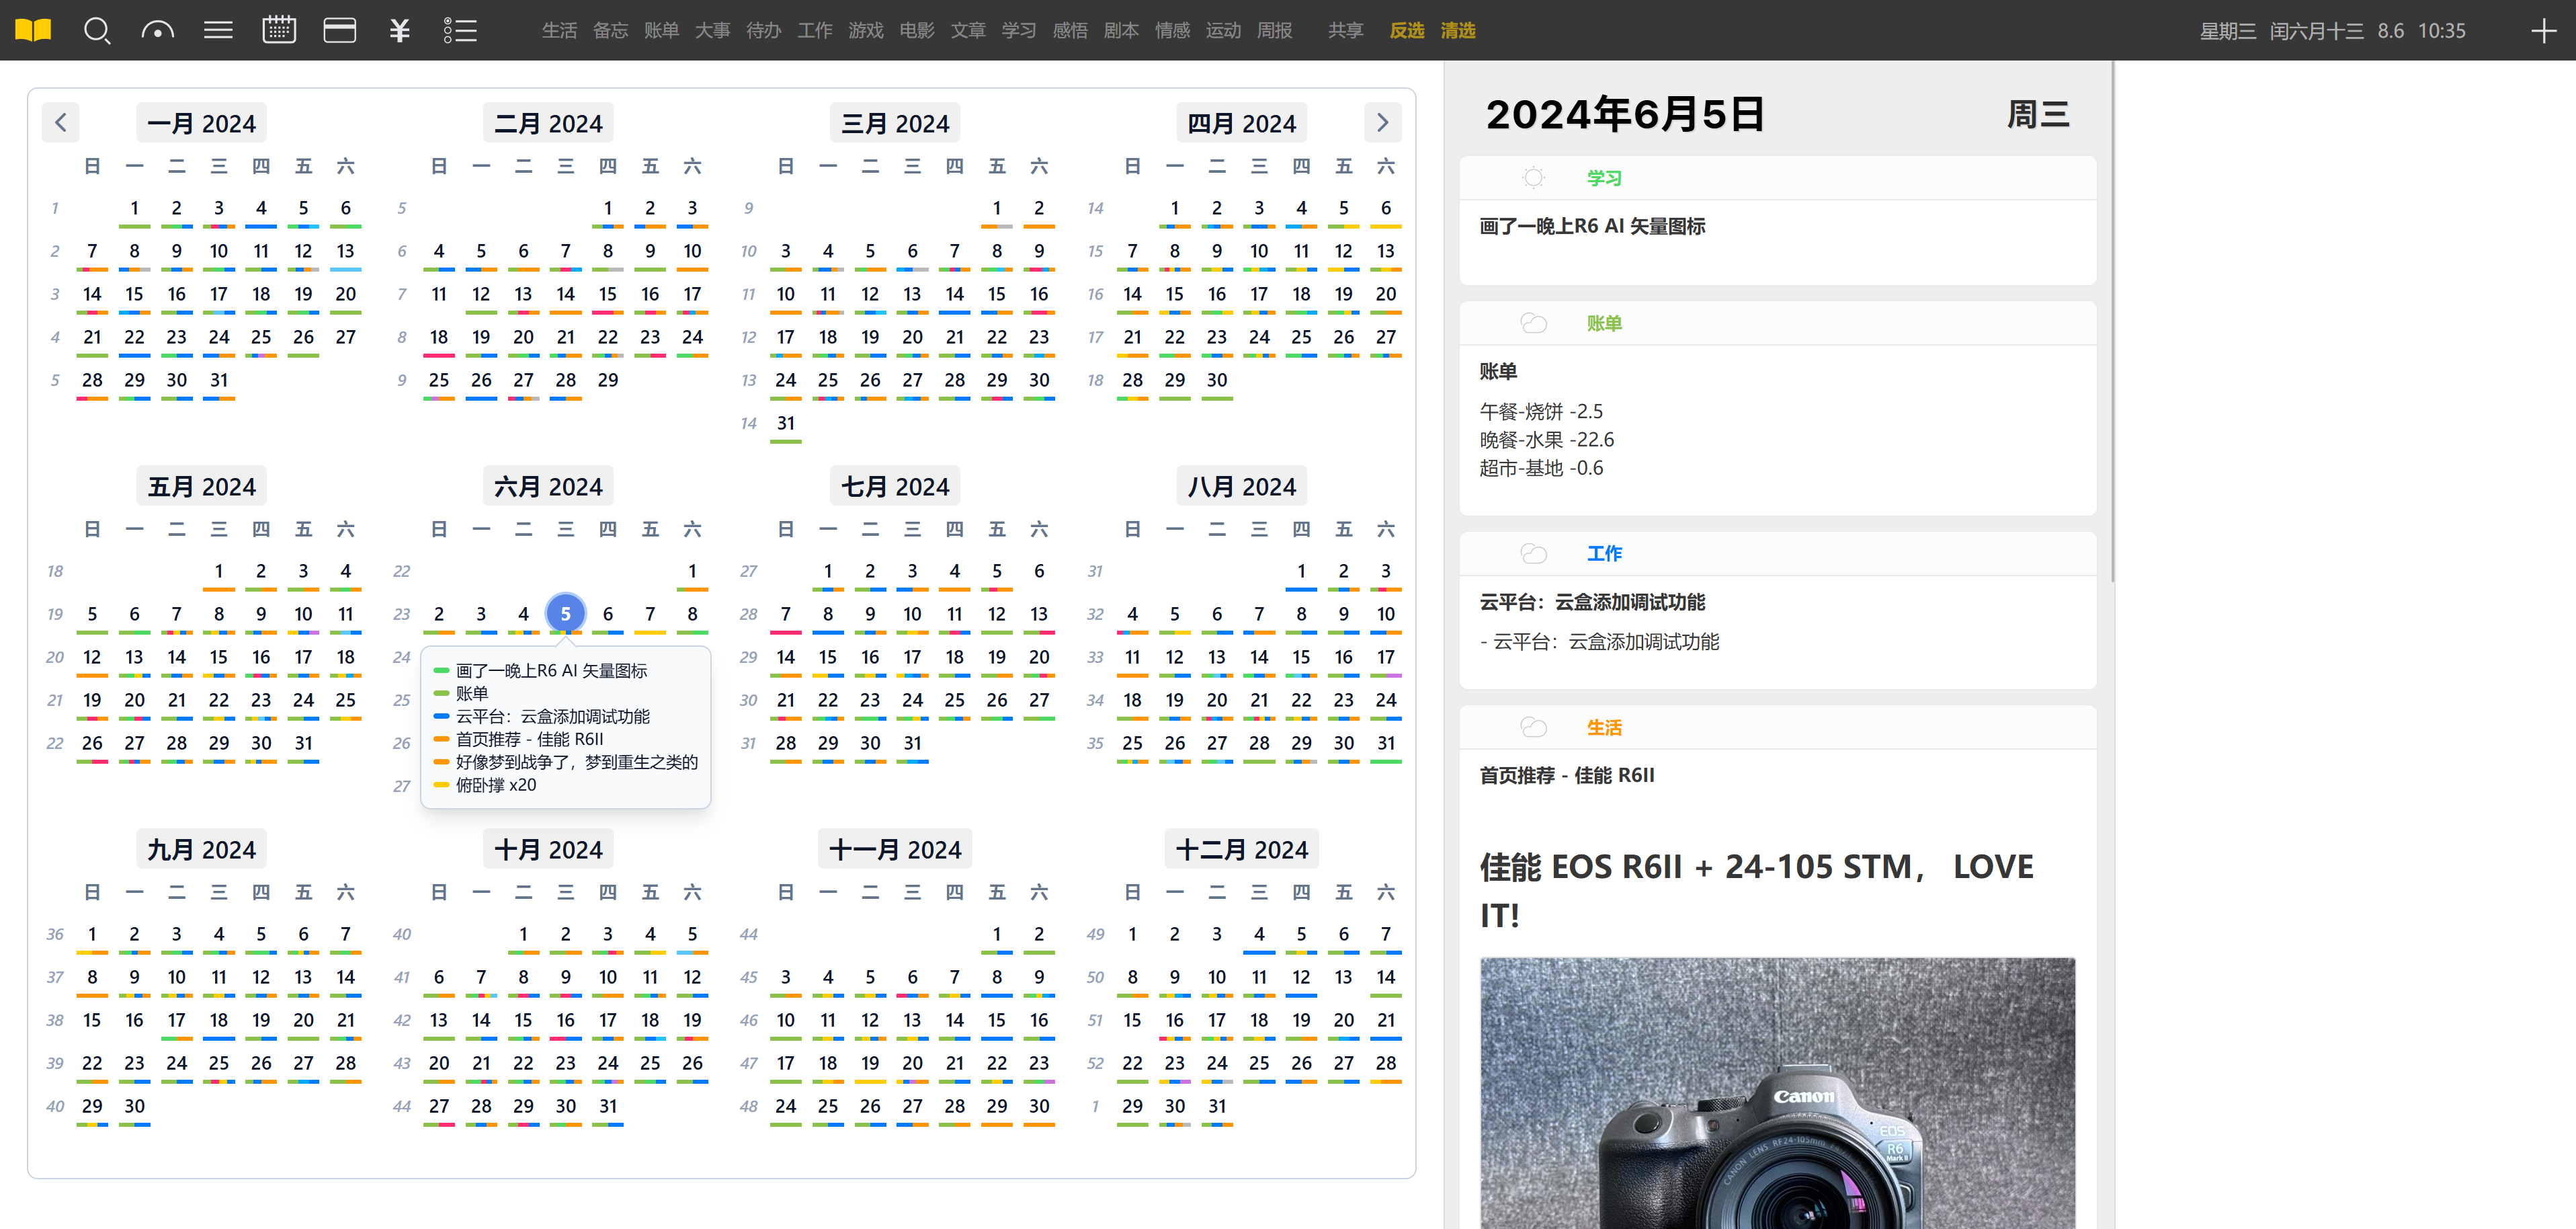The image size is (2576, 1229).
Task: Click the detail panel vertical scrollbar
Action: (2112, 320)
